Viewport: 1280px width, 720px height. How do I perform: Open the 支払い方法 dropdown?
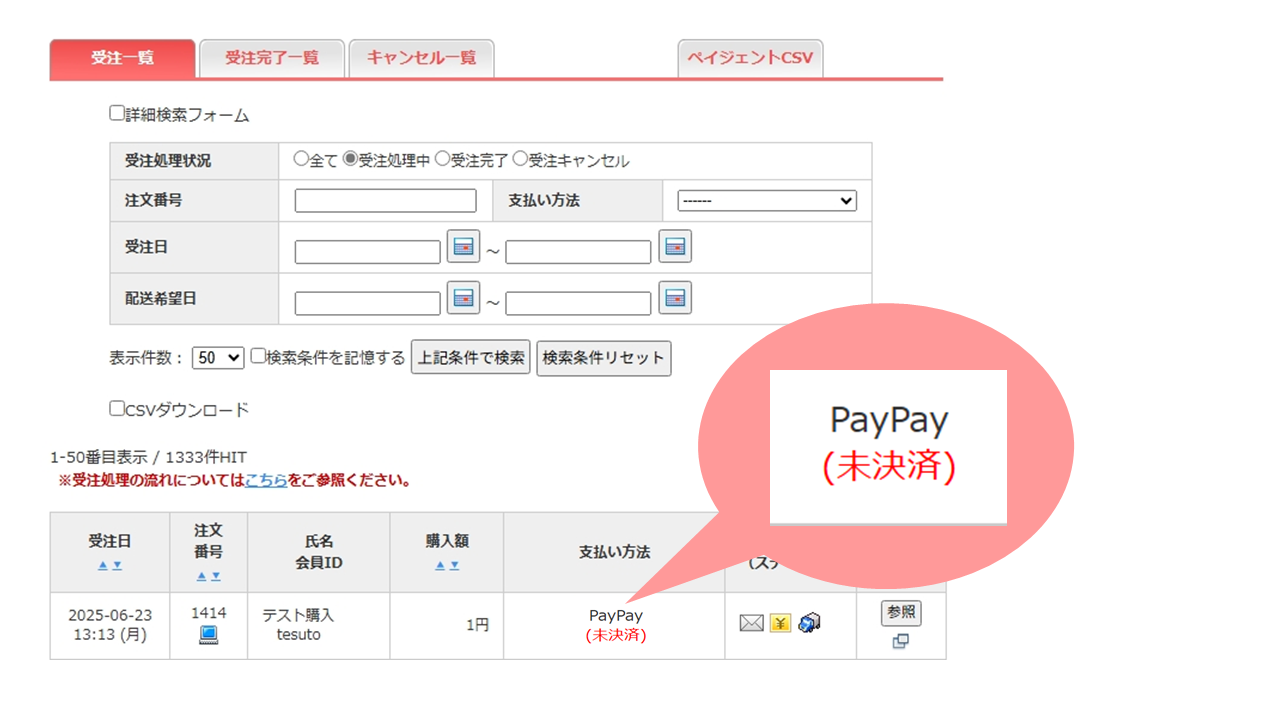pos(767,201)
